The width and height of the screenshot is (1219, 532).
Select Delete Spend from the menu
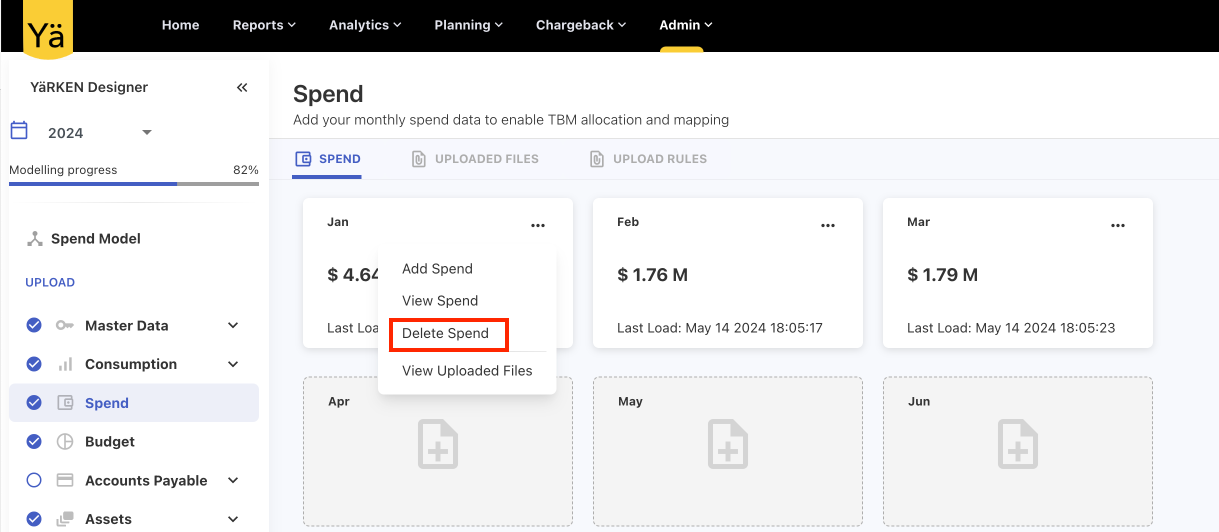(x=446, y=334)
